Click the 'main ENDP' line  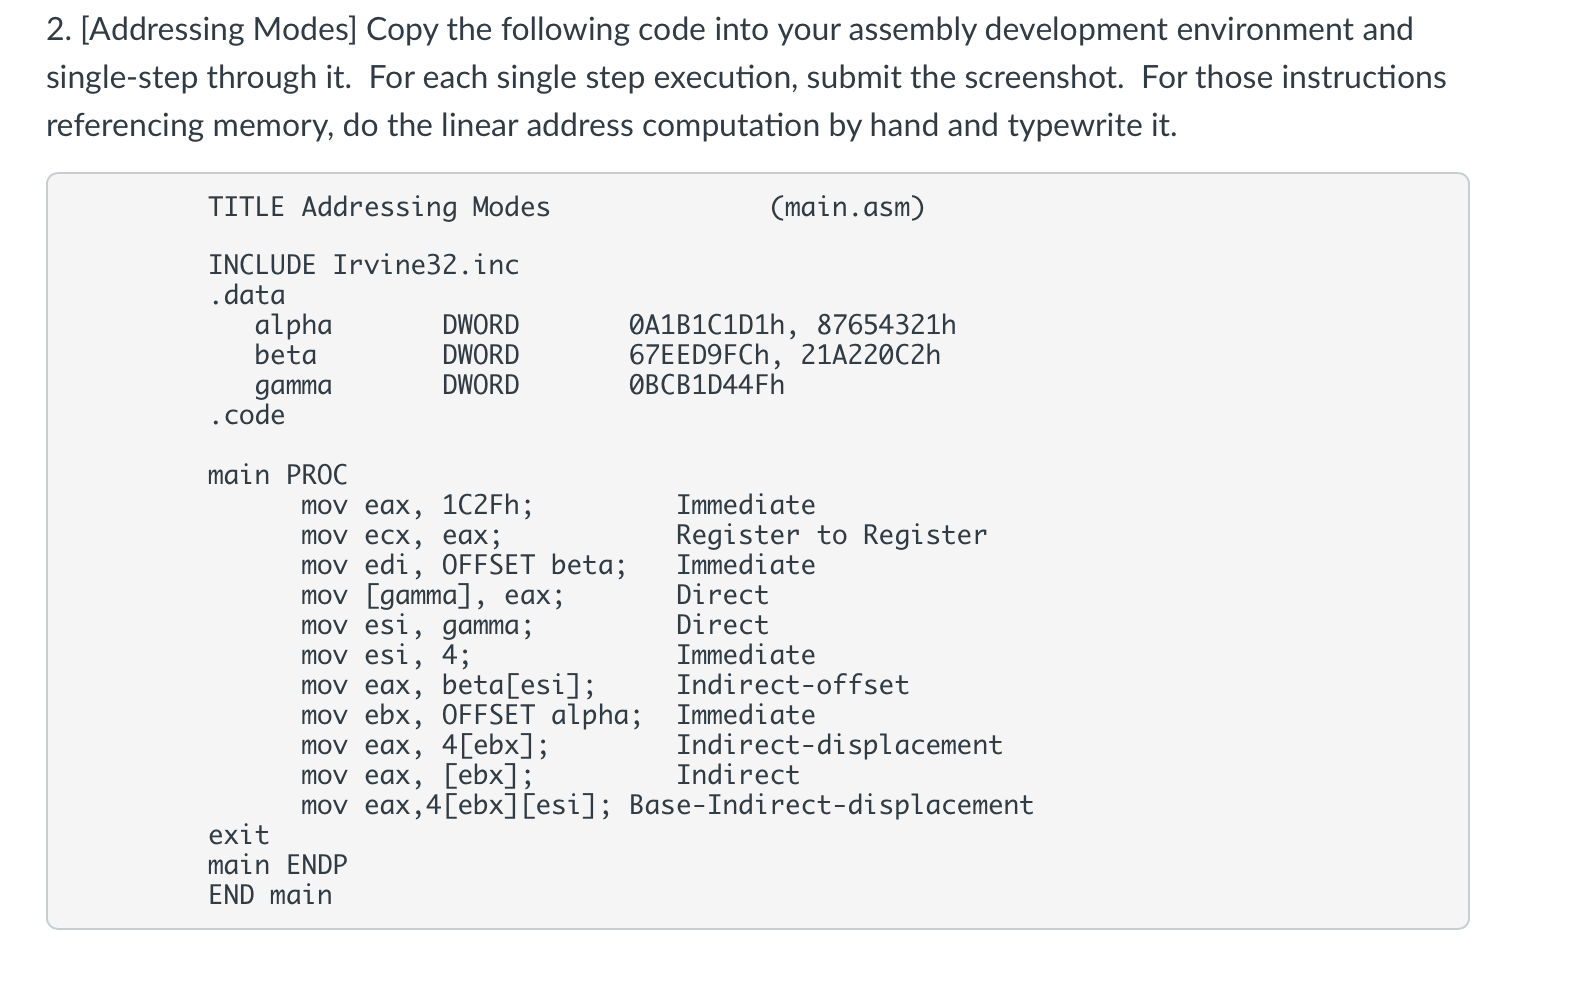pyautogui.click(x=278, y=865)
